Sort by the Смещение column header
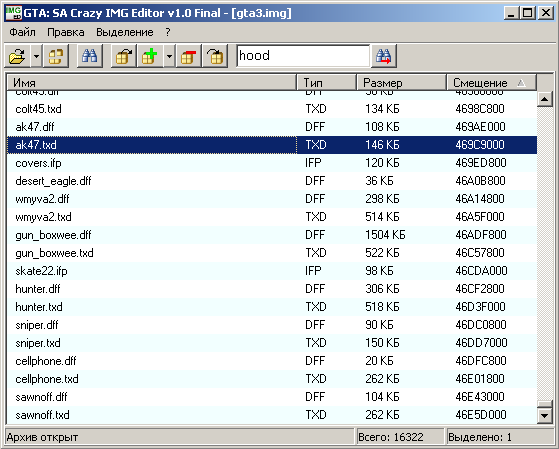This screenshot has width=559, height=449. click(x=492, y=83)
